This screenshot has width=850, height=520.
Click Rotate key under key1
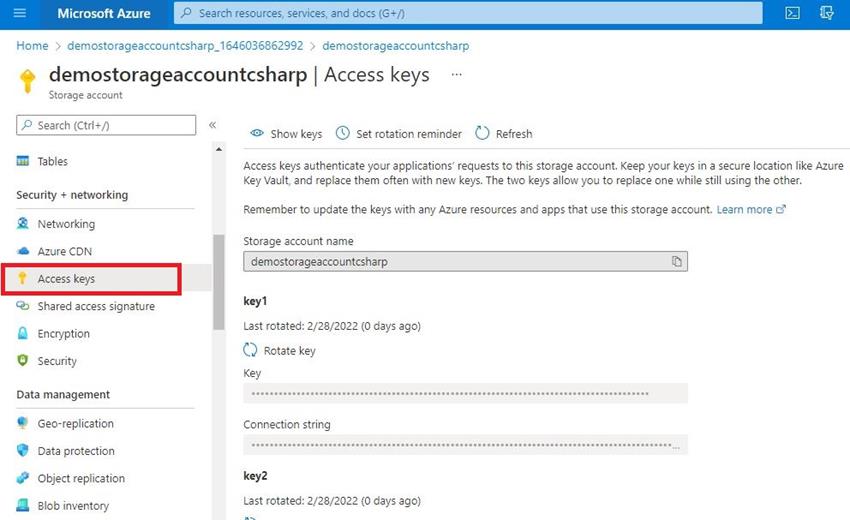click(x=289, y=351)
